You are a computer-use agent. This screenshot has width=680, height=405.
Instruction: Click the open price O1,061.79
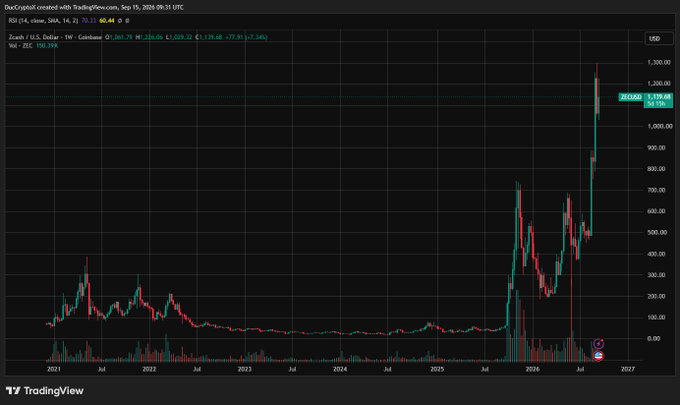[x=119, y=37]
